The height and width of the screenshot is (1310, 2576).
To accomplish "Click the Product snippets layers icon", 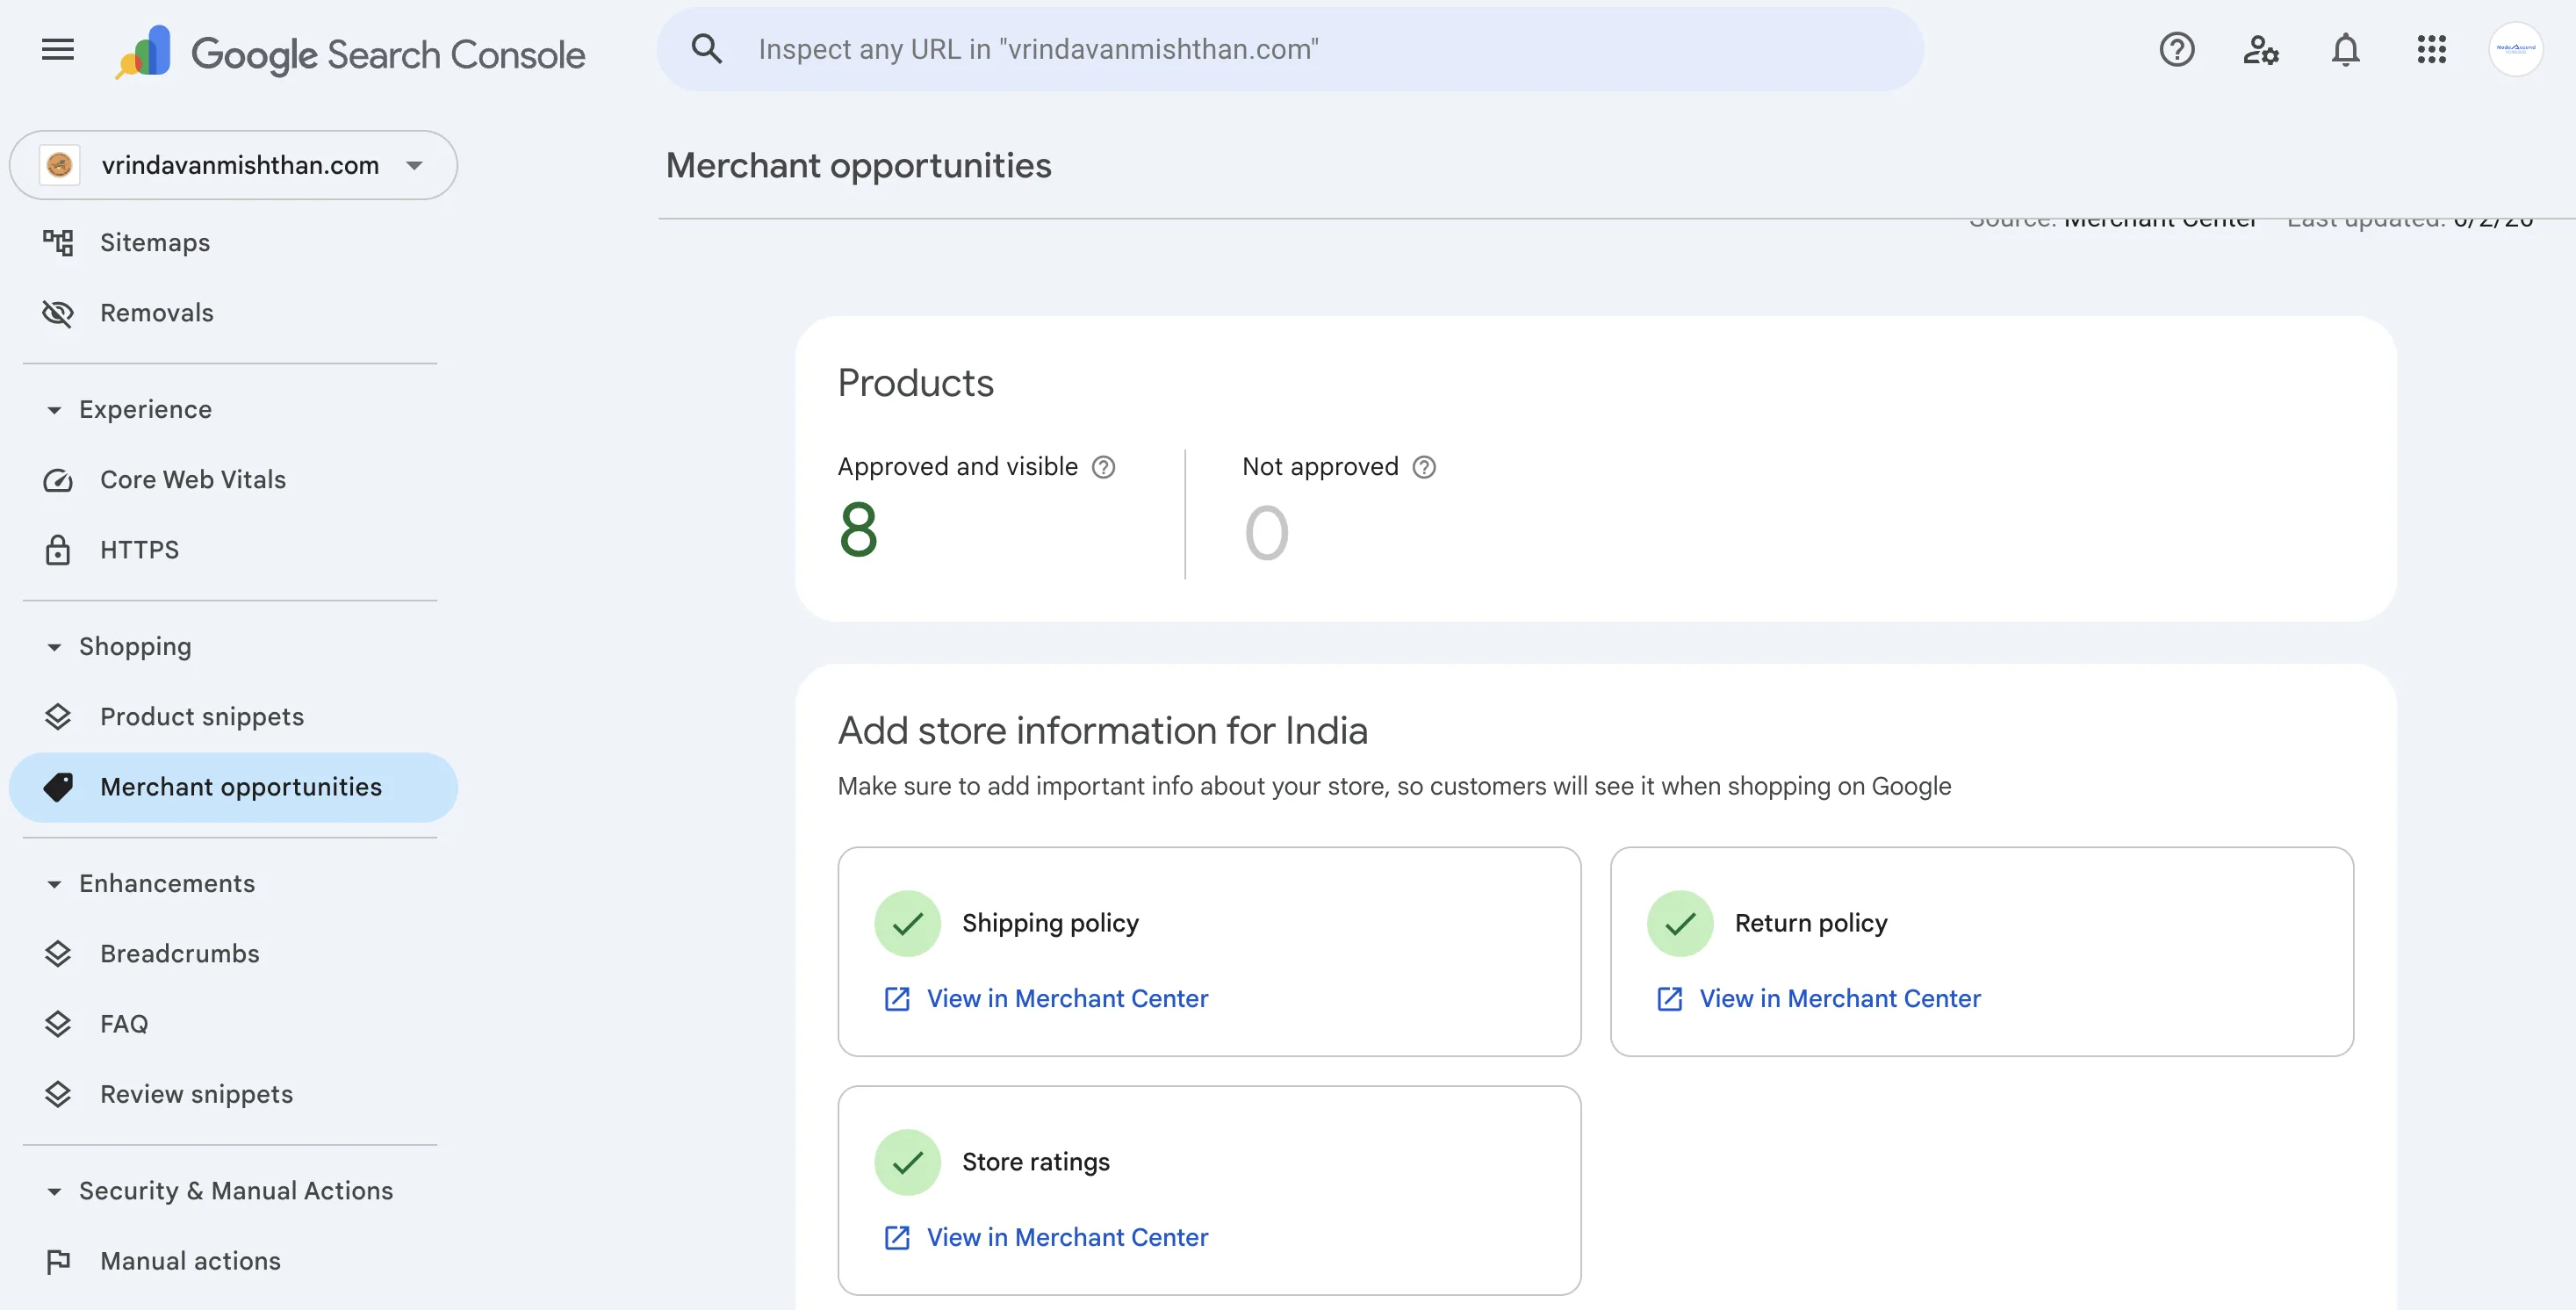I will [58, 717].
